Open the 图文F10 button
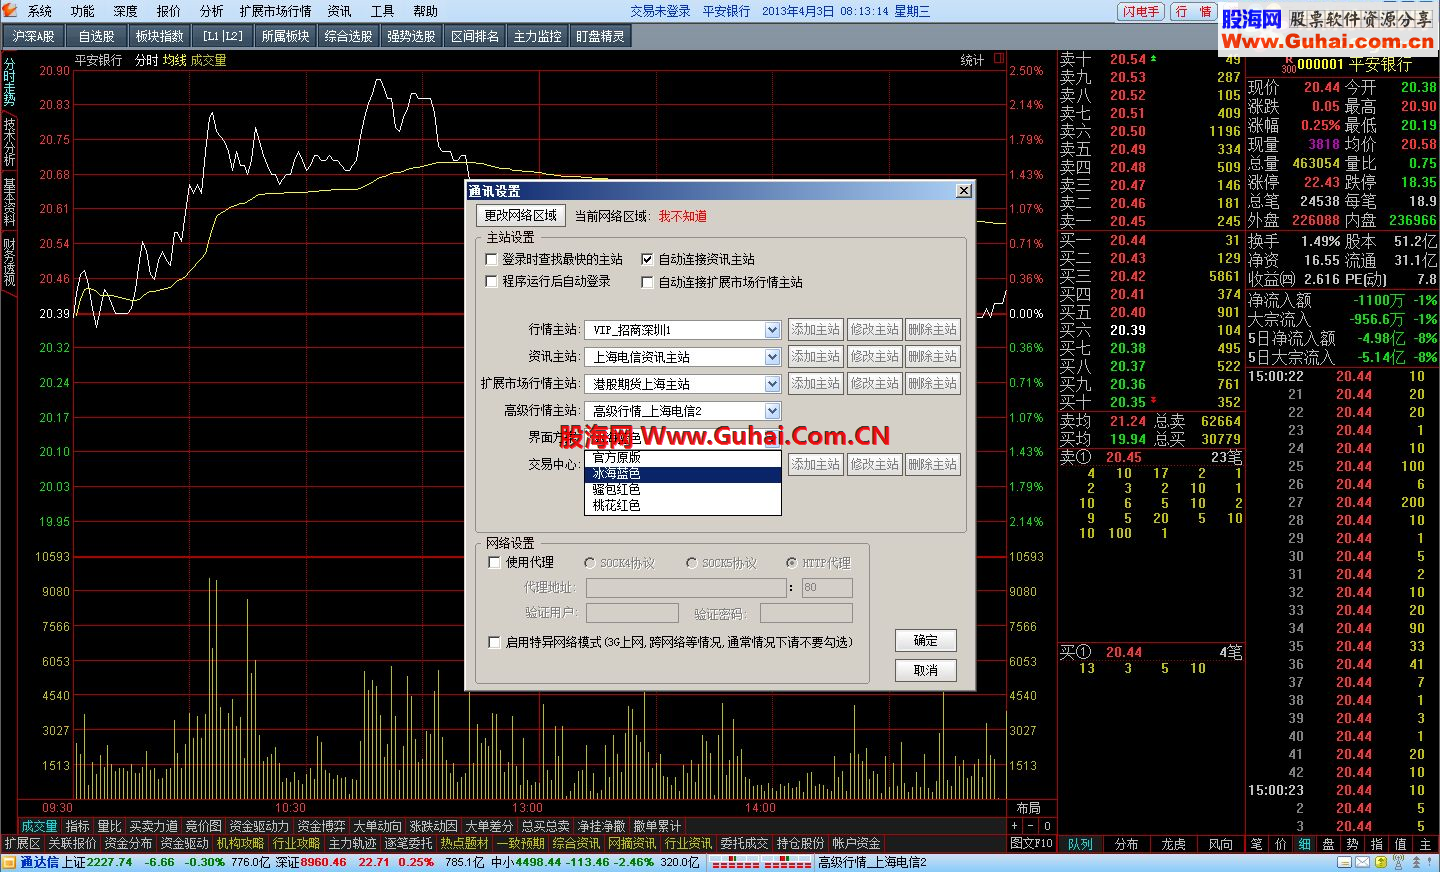This screenshot has width=1440, height=872. click(x=1031, y=844)
